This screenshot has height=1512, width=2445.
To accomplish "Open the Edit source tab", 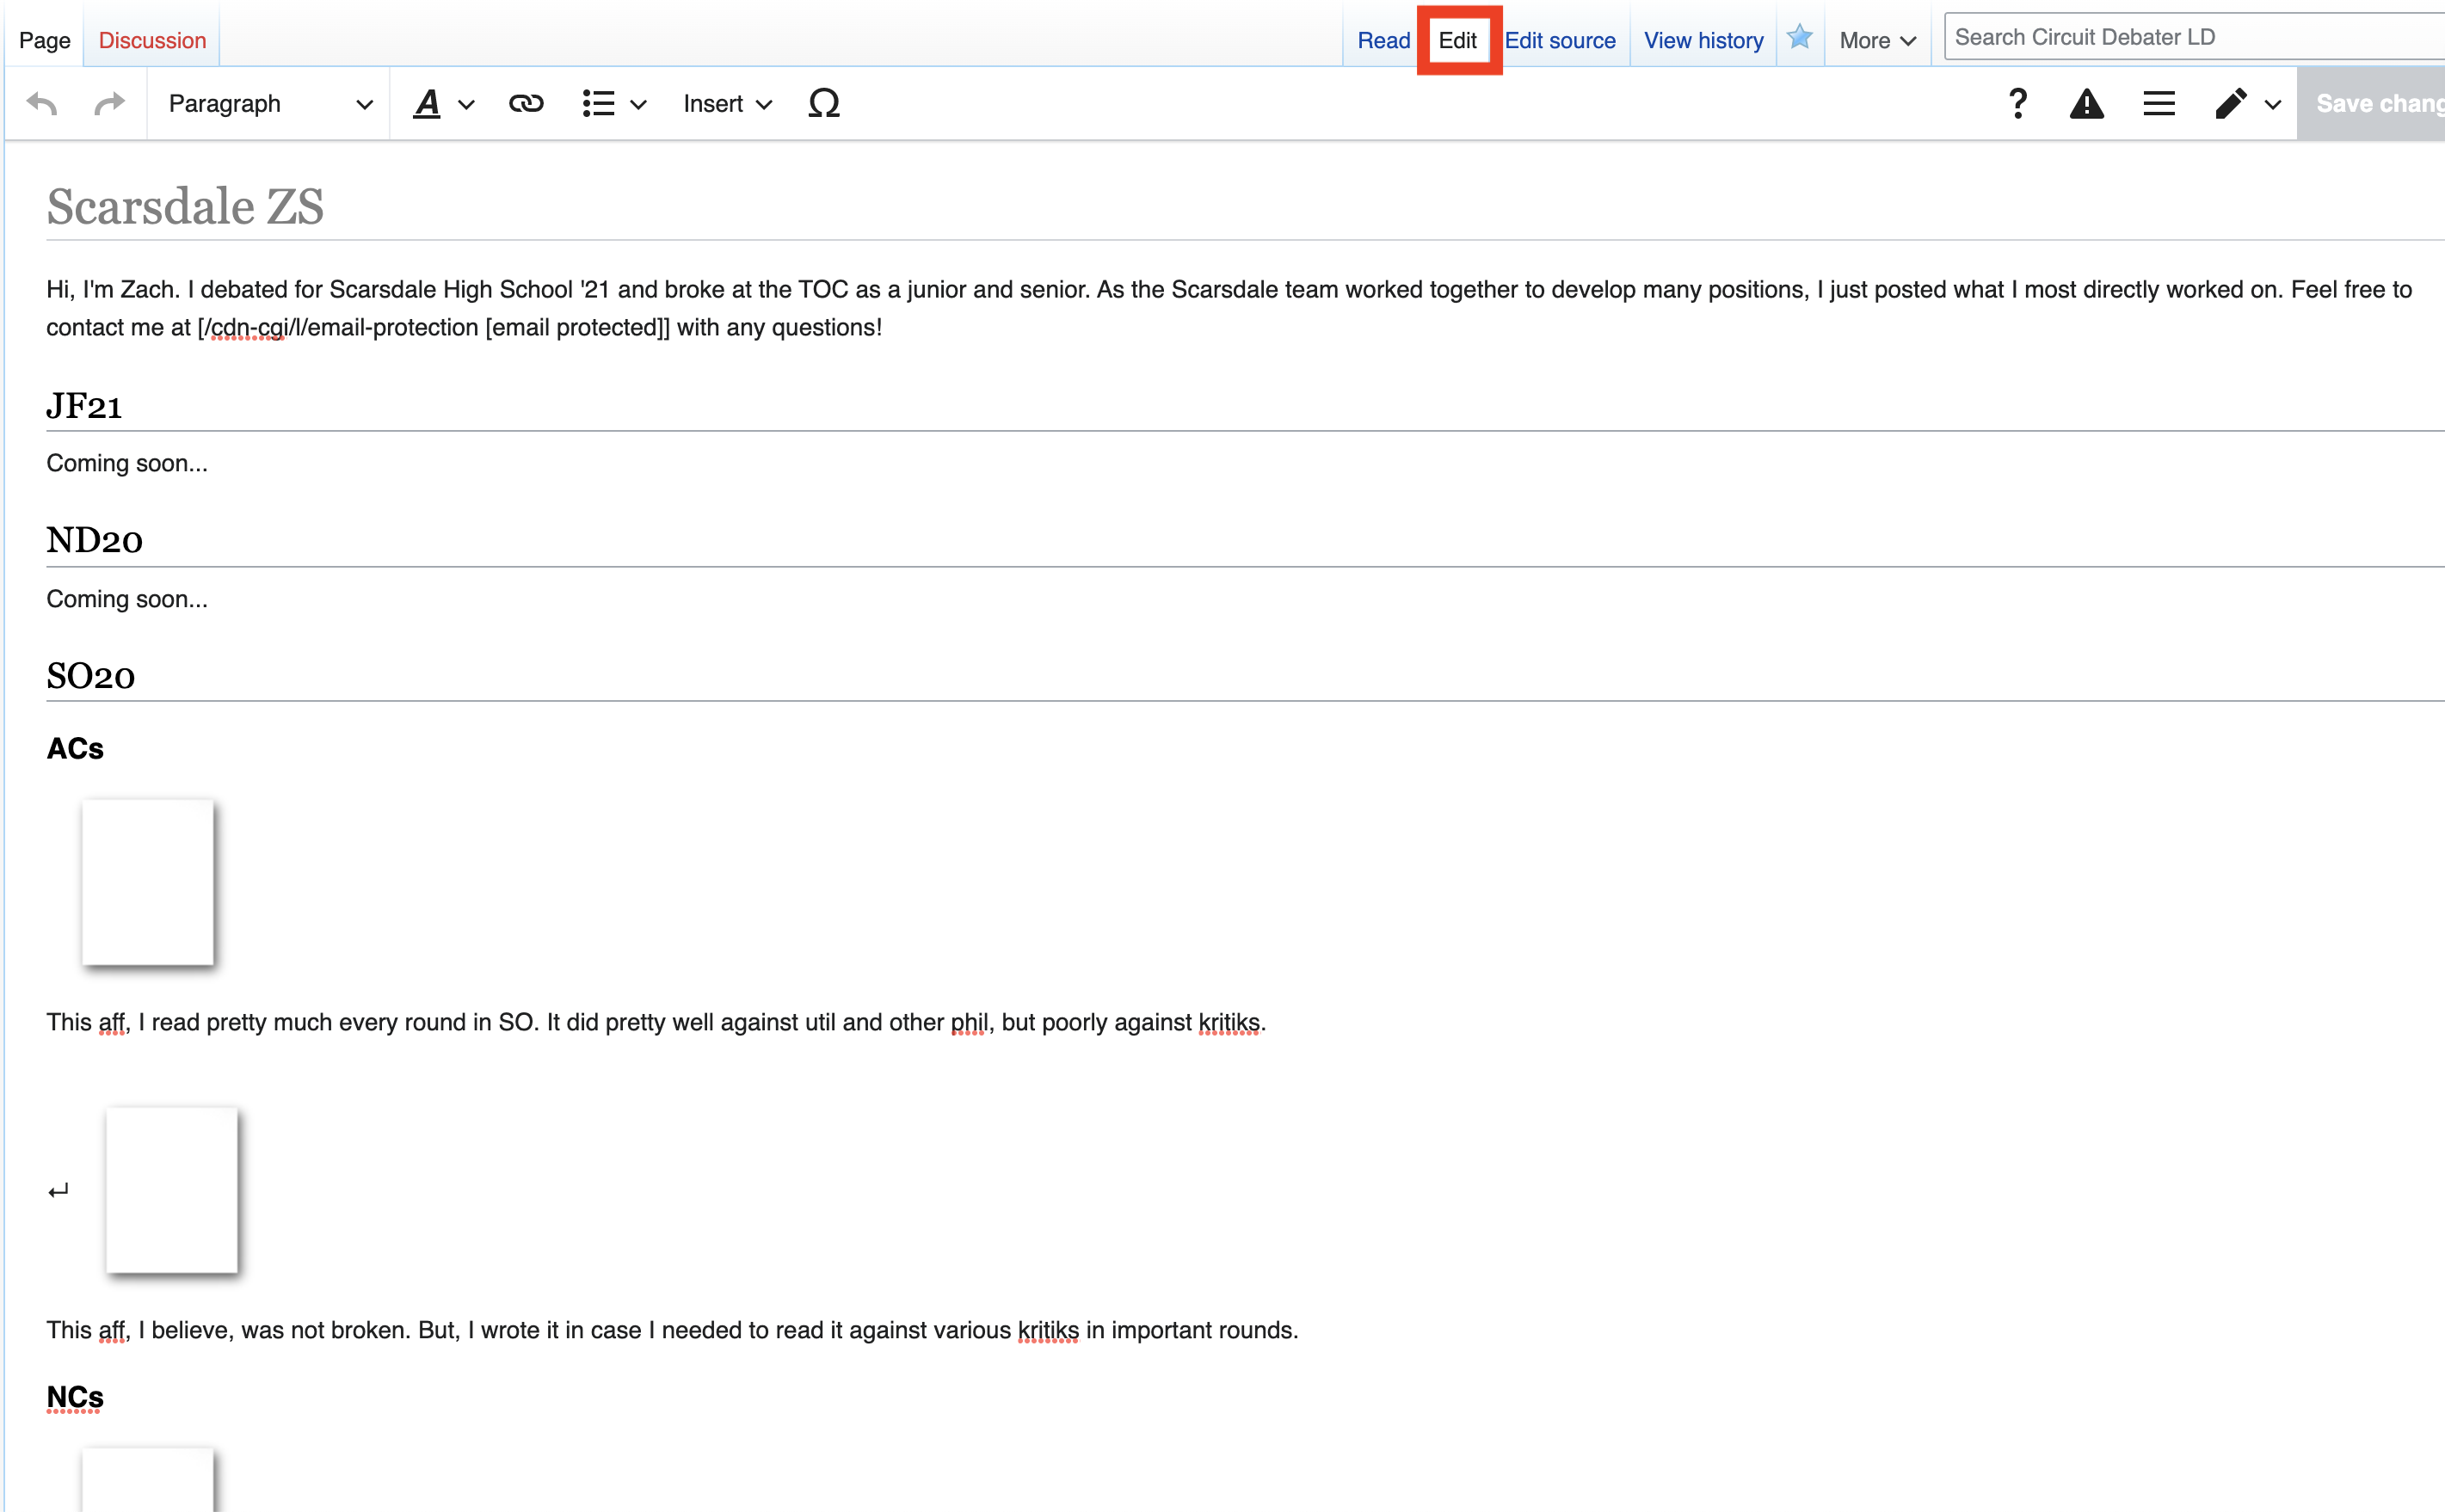I will (1560, 40).
